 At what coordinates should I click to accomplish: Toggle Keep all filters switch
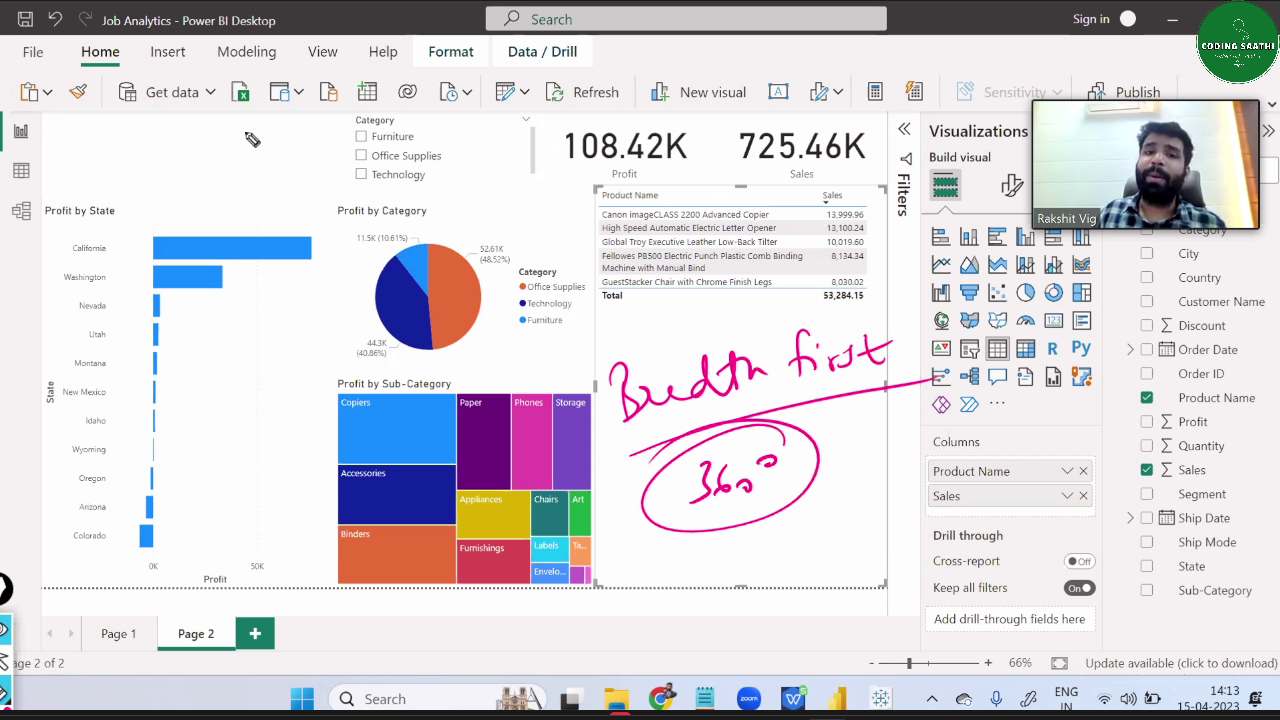tap(1079, 588)
